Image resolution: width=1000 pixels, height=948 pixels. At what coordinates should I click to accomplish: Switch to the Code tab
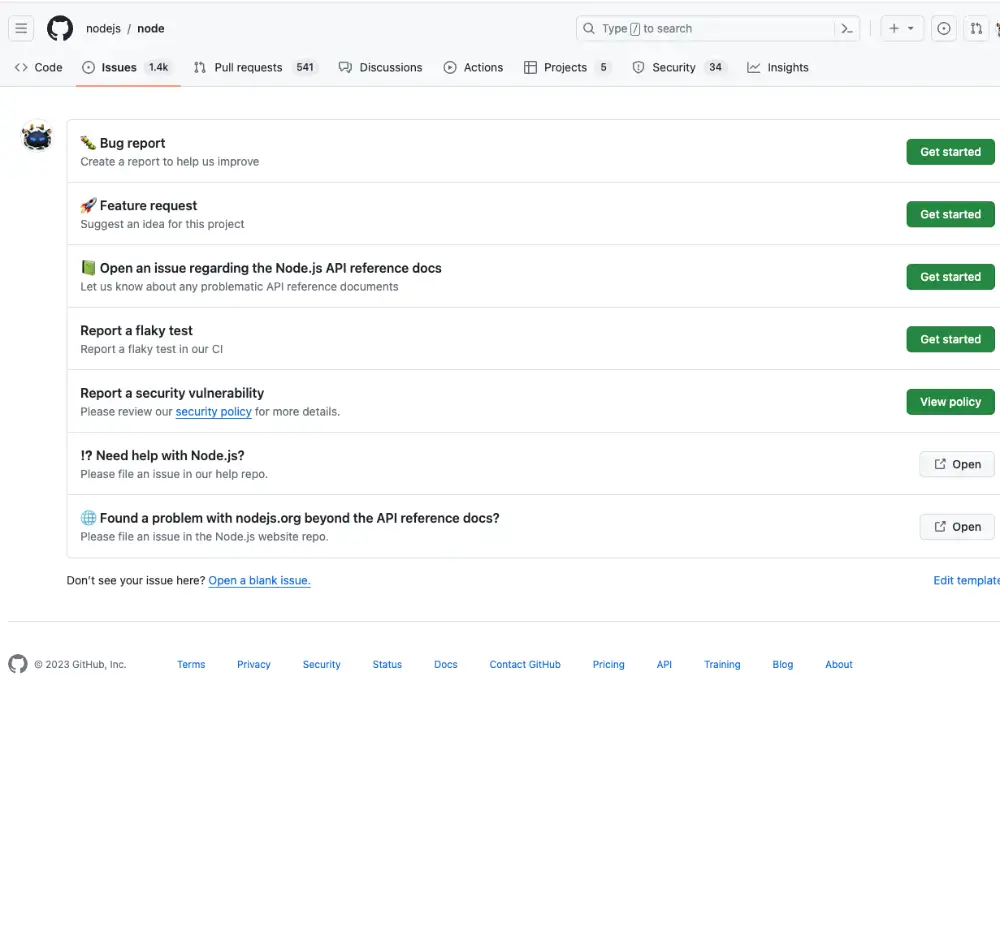[39, 68]
